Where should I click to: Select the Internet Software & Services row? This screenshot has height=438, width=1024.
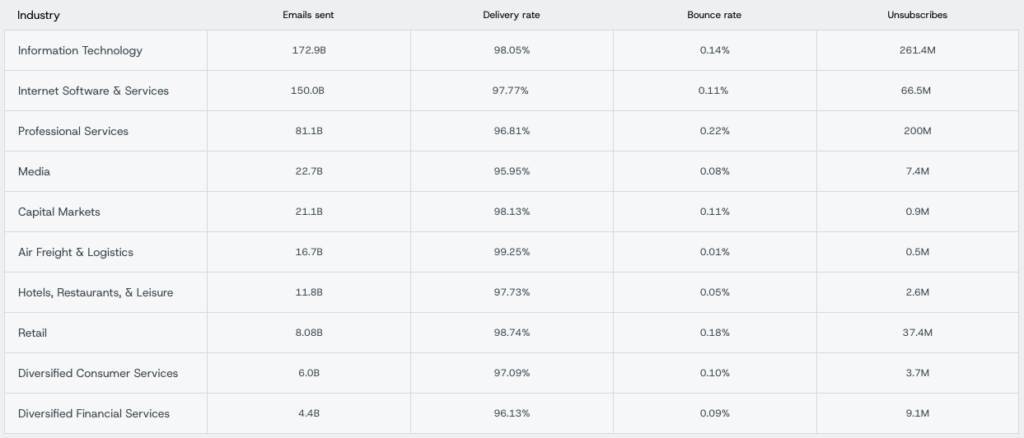93,91
